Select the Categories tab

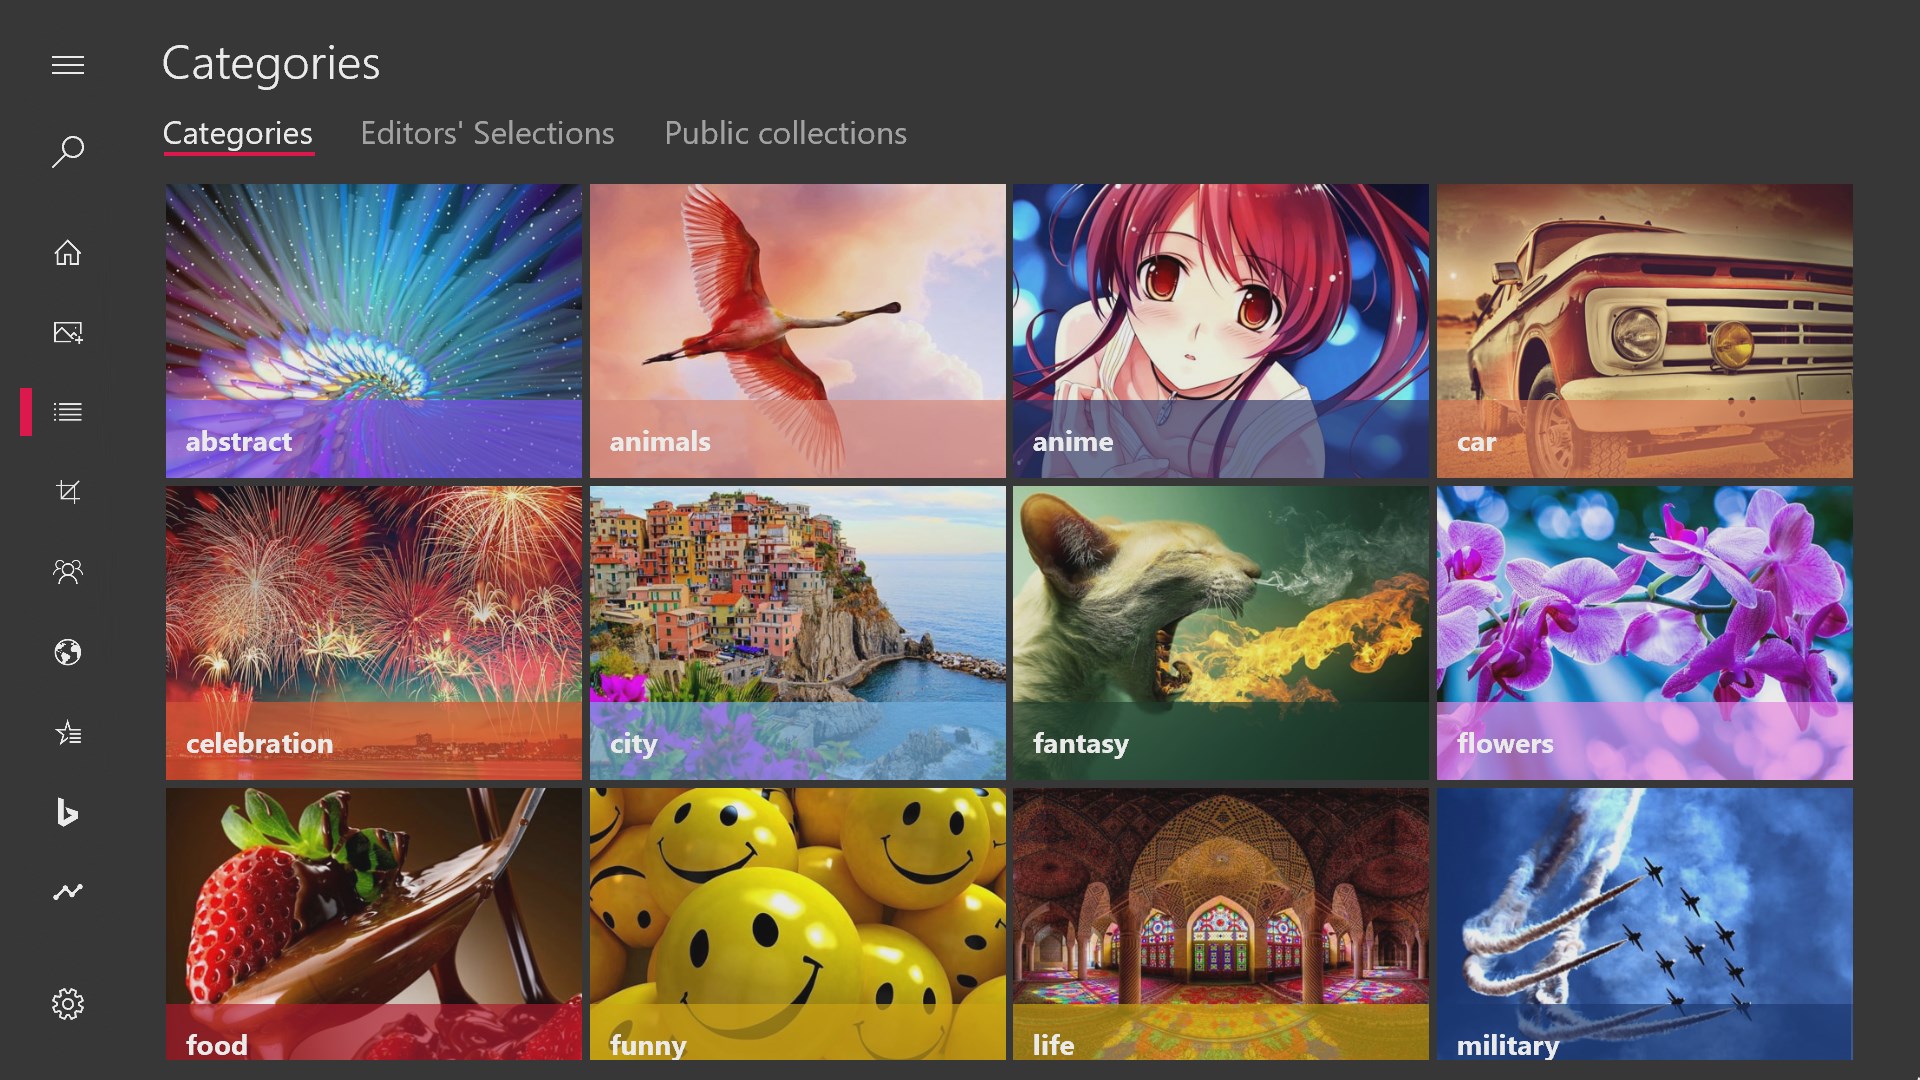pyautogui.click(x=238, y=133)
